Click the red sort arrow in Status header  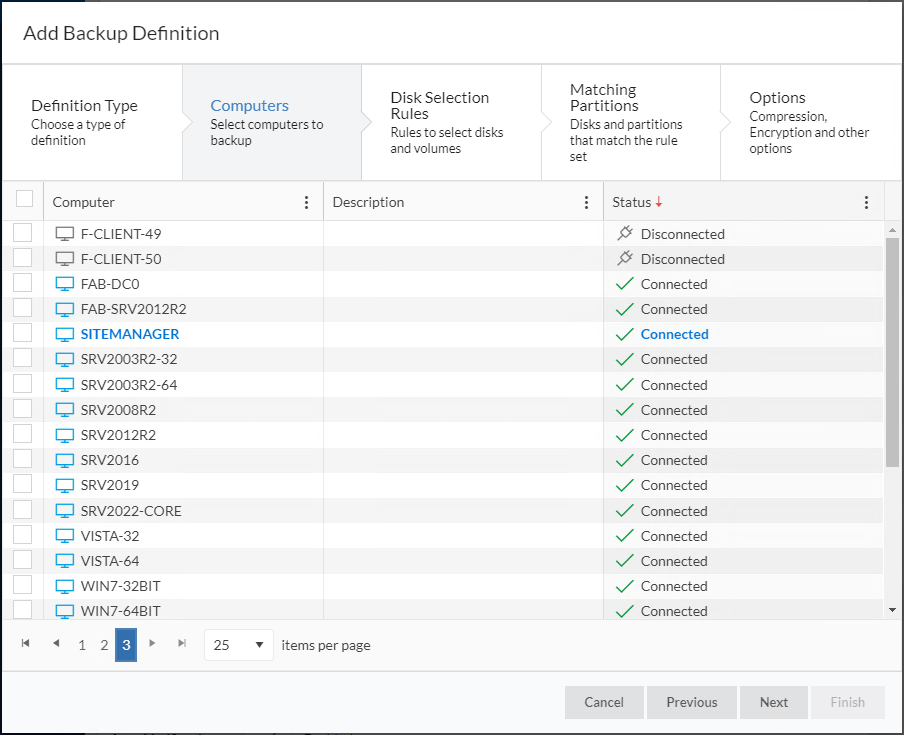coord(659,202)
